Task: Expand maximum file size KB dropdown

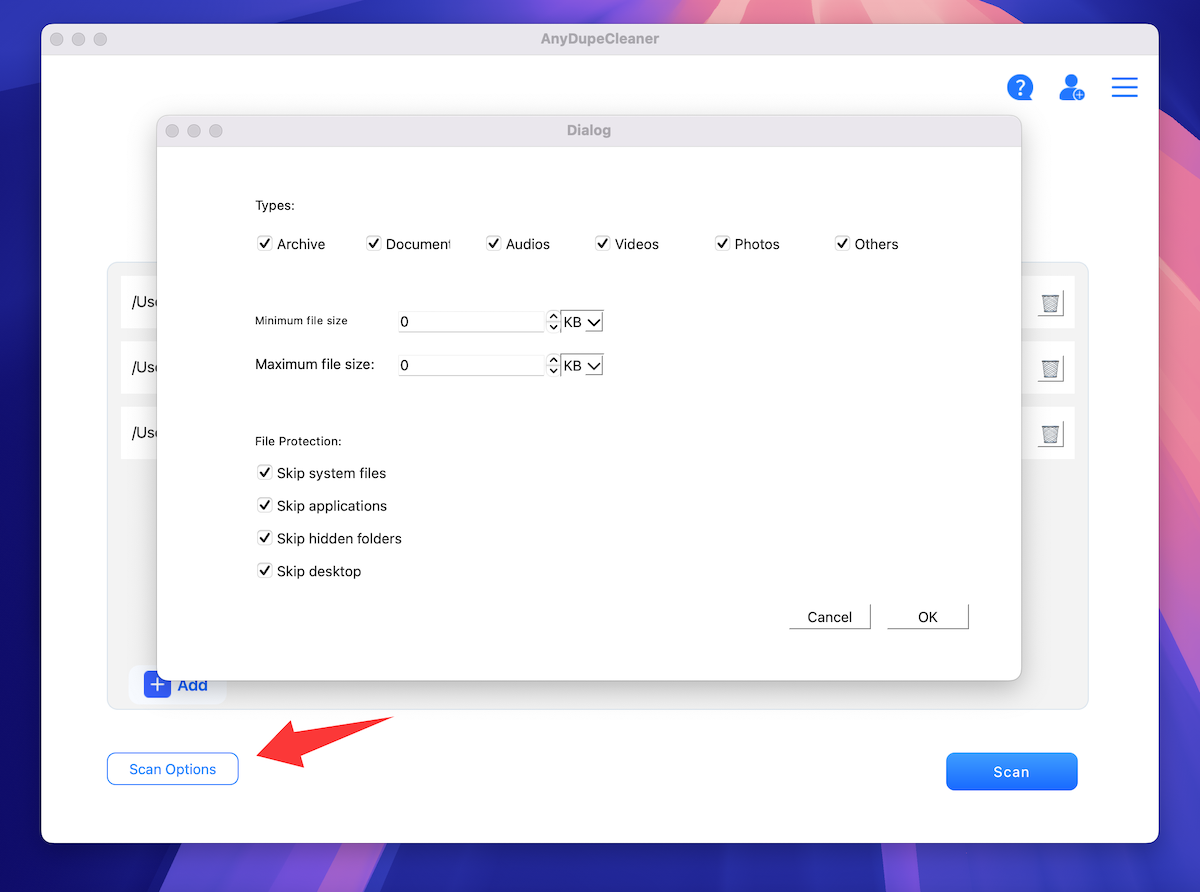Action: [582, 366]
